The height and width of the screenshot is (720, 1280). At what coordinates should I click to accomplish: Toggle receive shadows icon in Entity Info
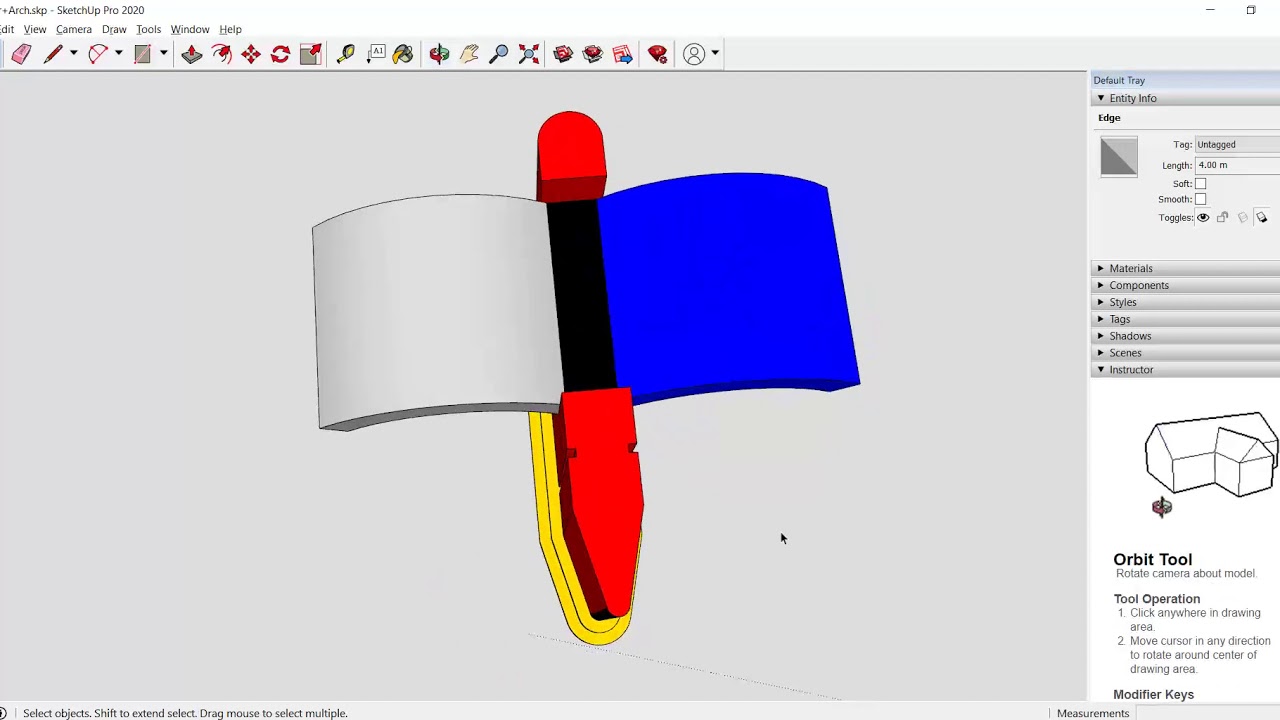(1242, 217)
